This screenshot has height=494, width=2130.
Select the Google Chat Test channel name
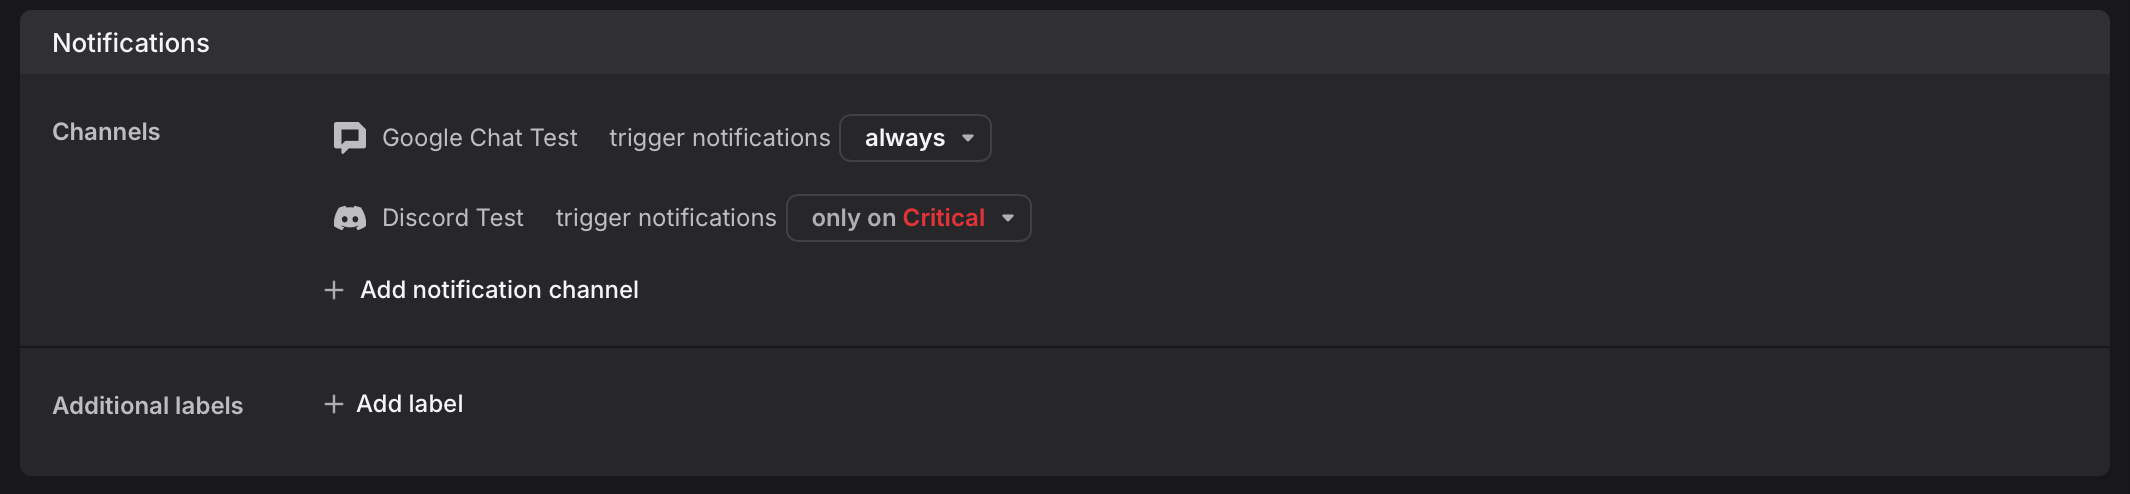480,138
